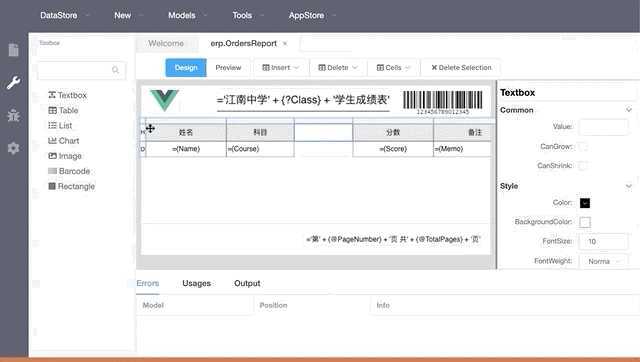The image size is (640, 362).
Task: Open the DataStore menu
Action: (x=64, y=16)
